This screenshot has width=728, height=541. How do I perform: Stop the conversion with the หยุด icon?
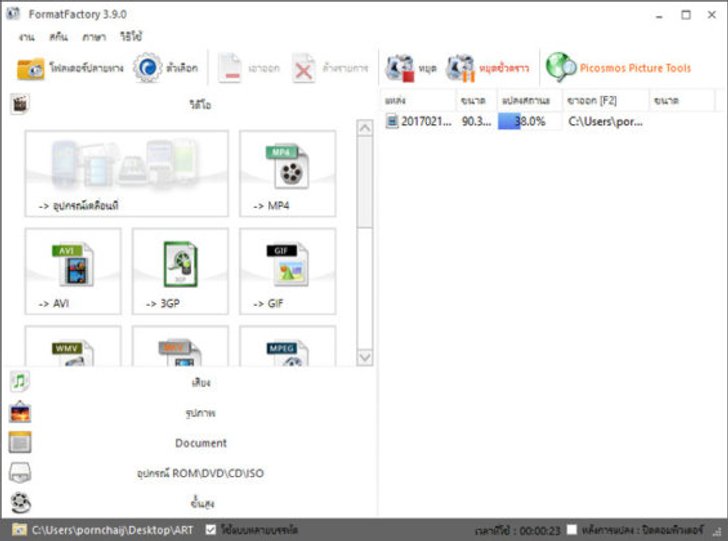[x=399, y=68]
